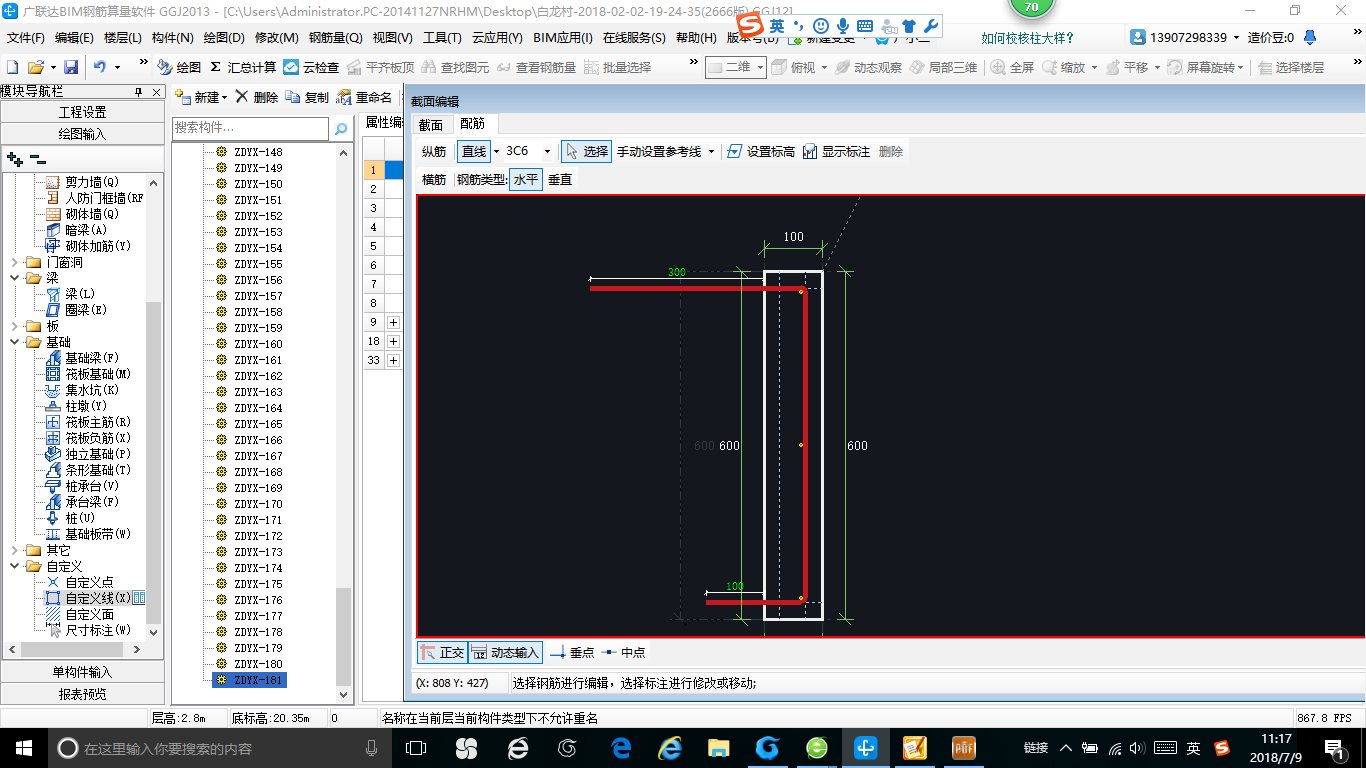Click the open folder icon in toolbar
Screen dimensions: 1366x768
(x=35, y=67)
